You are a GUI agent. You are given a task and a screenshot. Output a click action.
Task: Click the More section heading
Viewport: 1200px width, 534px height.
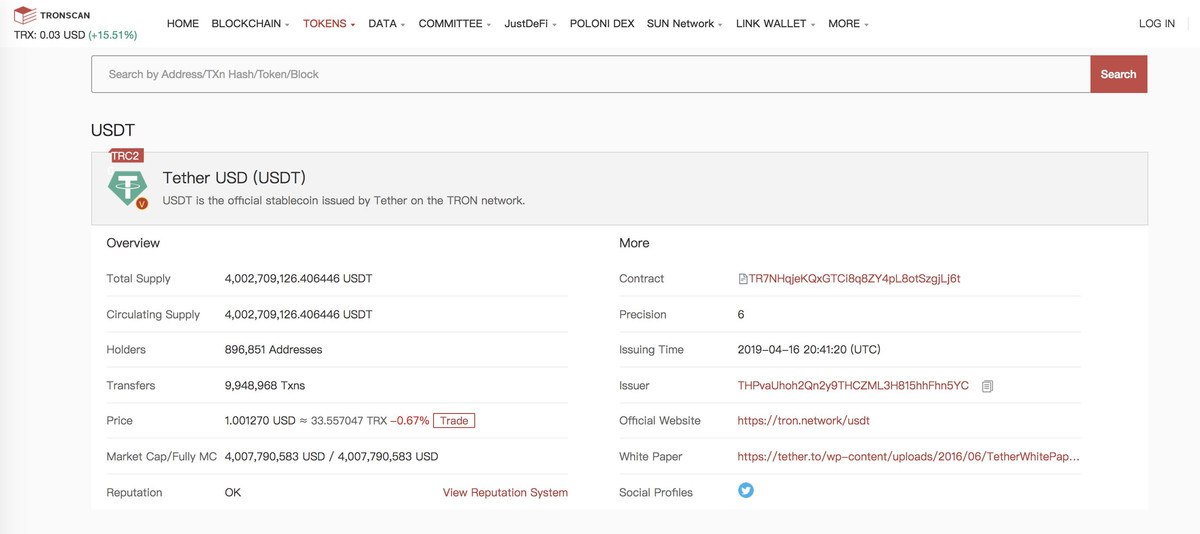pyautogui.click(x=634, y=243)
